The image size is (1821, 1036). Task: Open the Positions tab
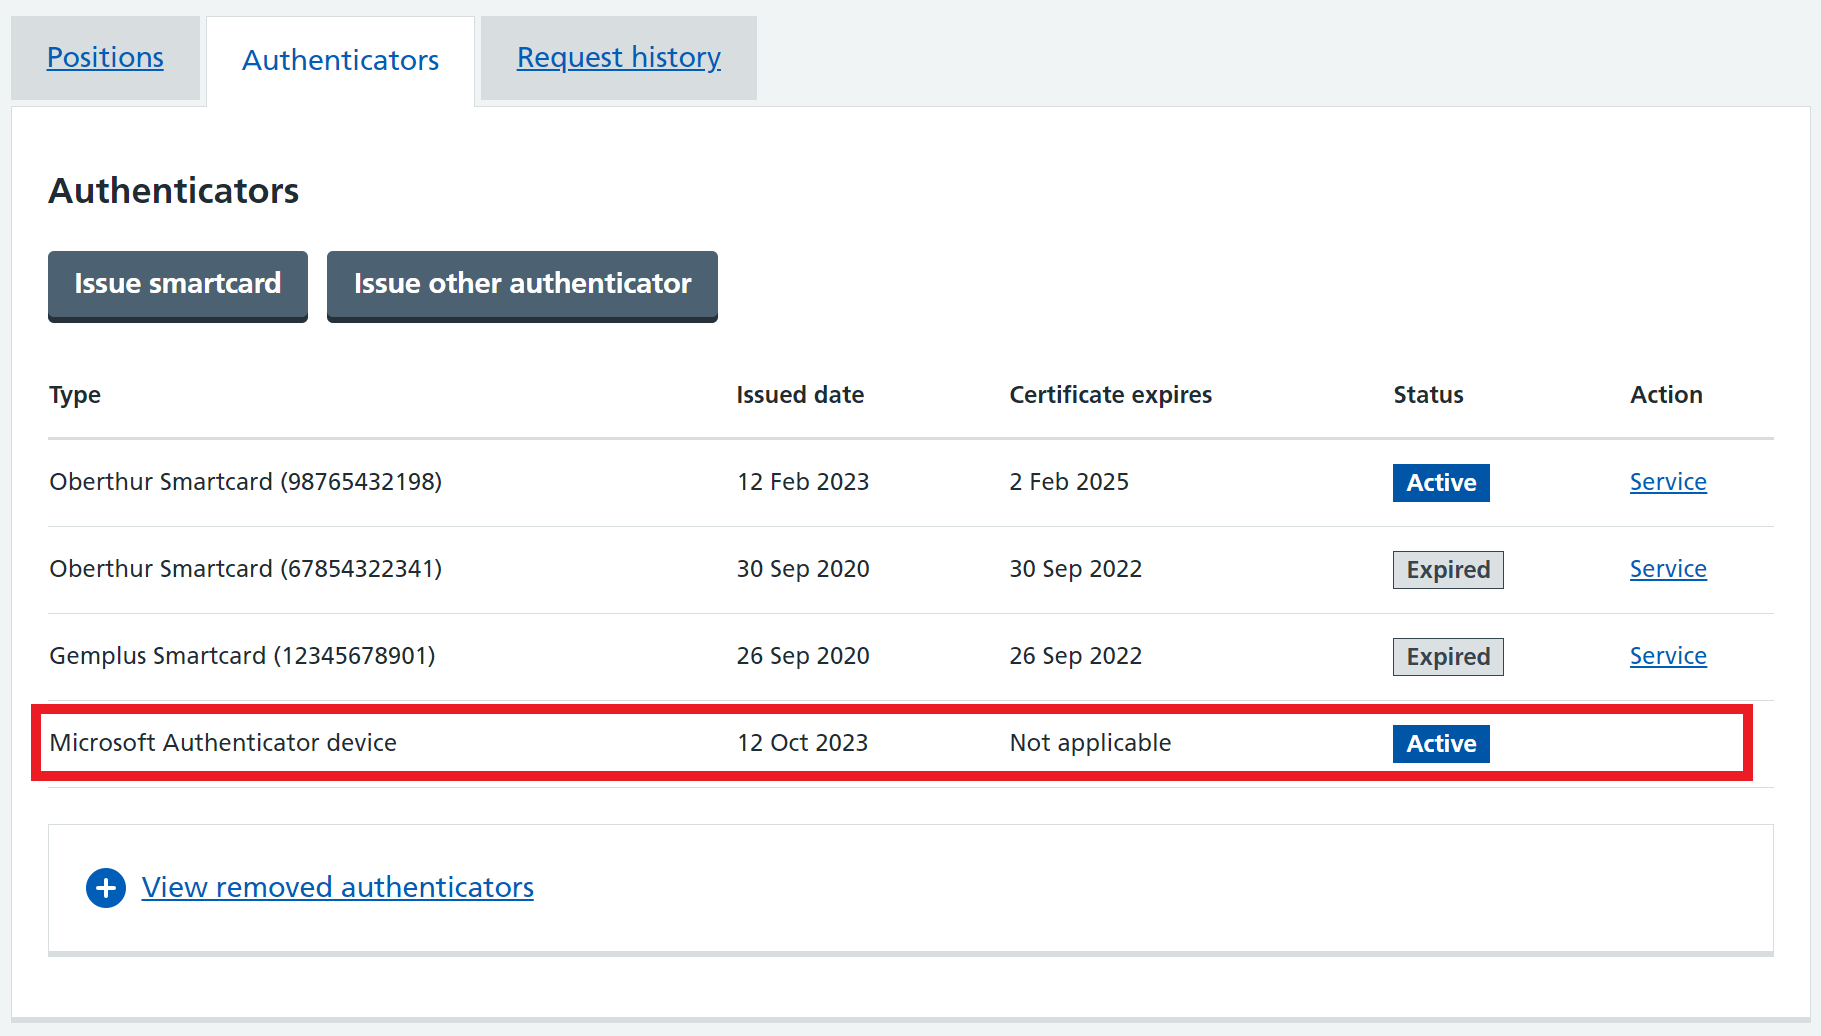click(105, 58)
